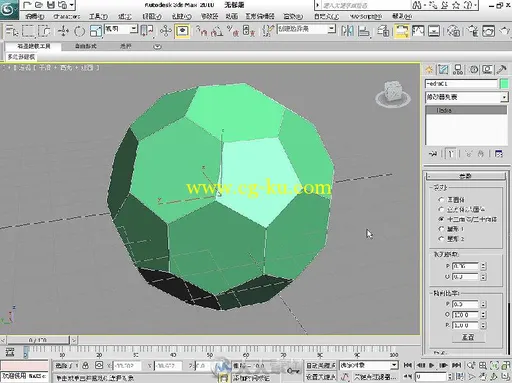Viewport: 512px width, 383px height.
Task: Activate the Select and Rotate tool
Action: (x=79, y=31)
